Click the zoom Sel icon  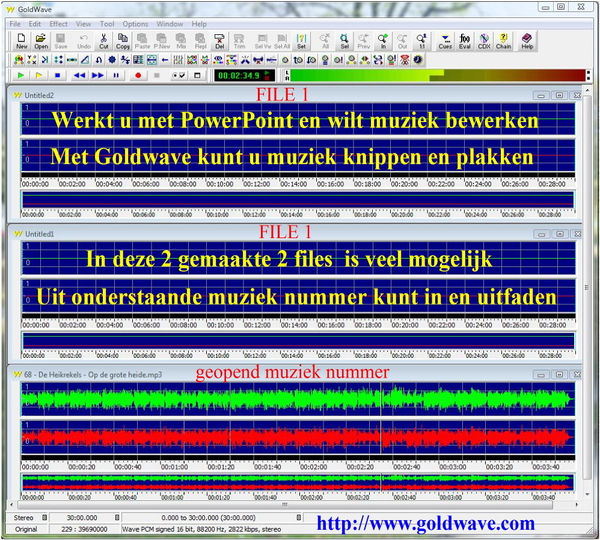pyautogui.click(x=344, y=41)
